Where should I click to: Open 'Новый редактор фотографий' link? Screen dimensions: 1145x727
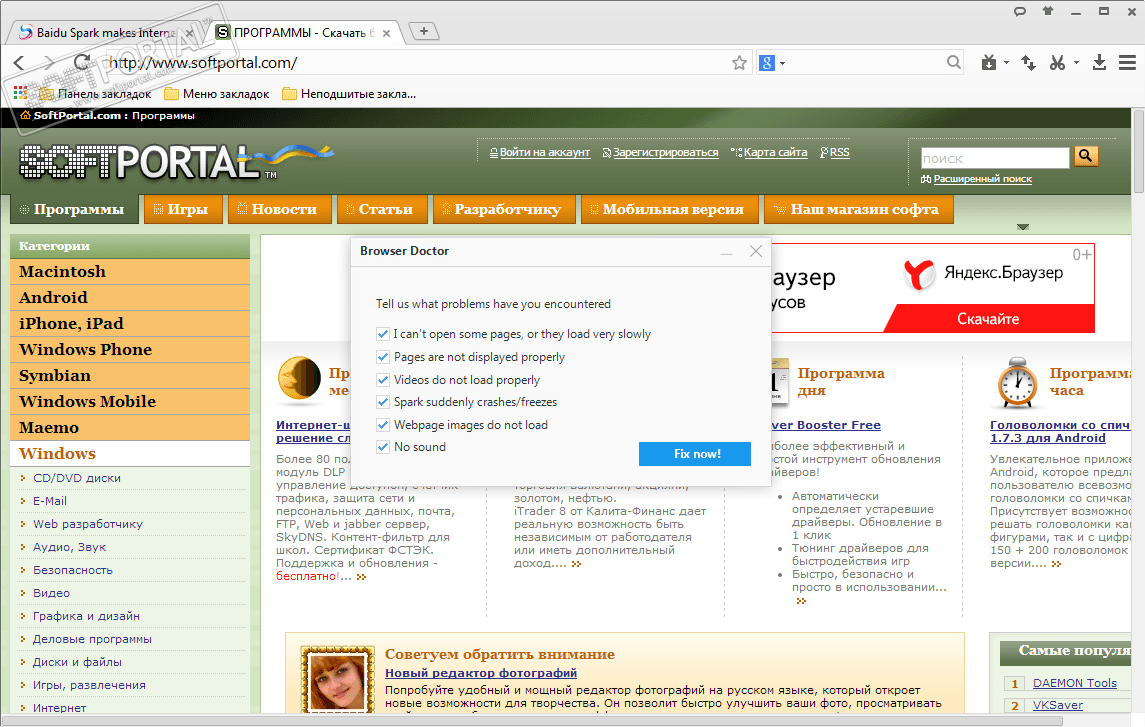pos(480,673)
